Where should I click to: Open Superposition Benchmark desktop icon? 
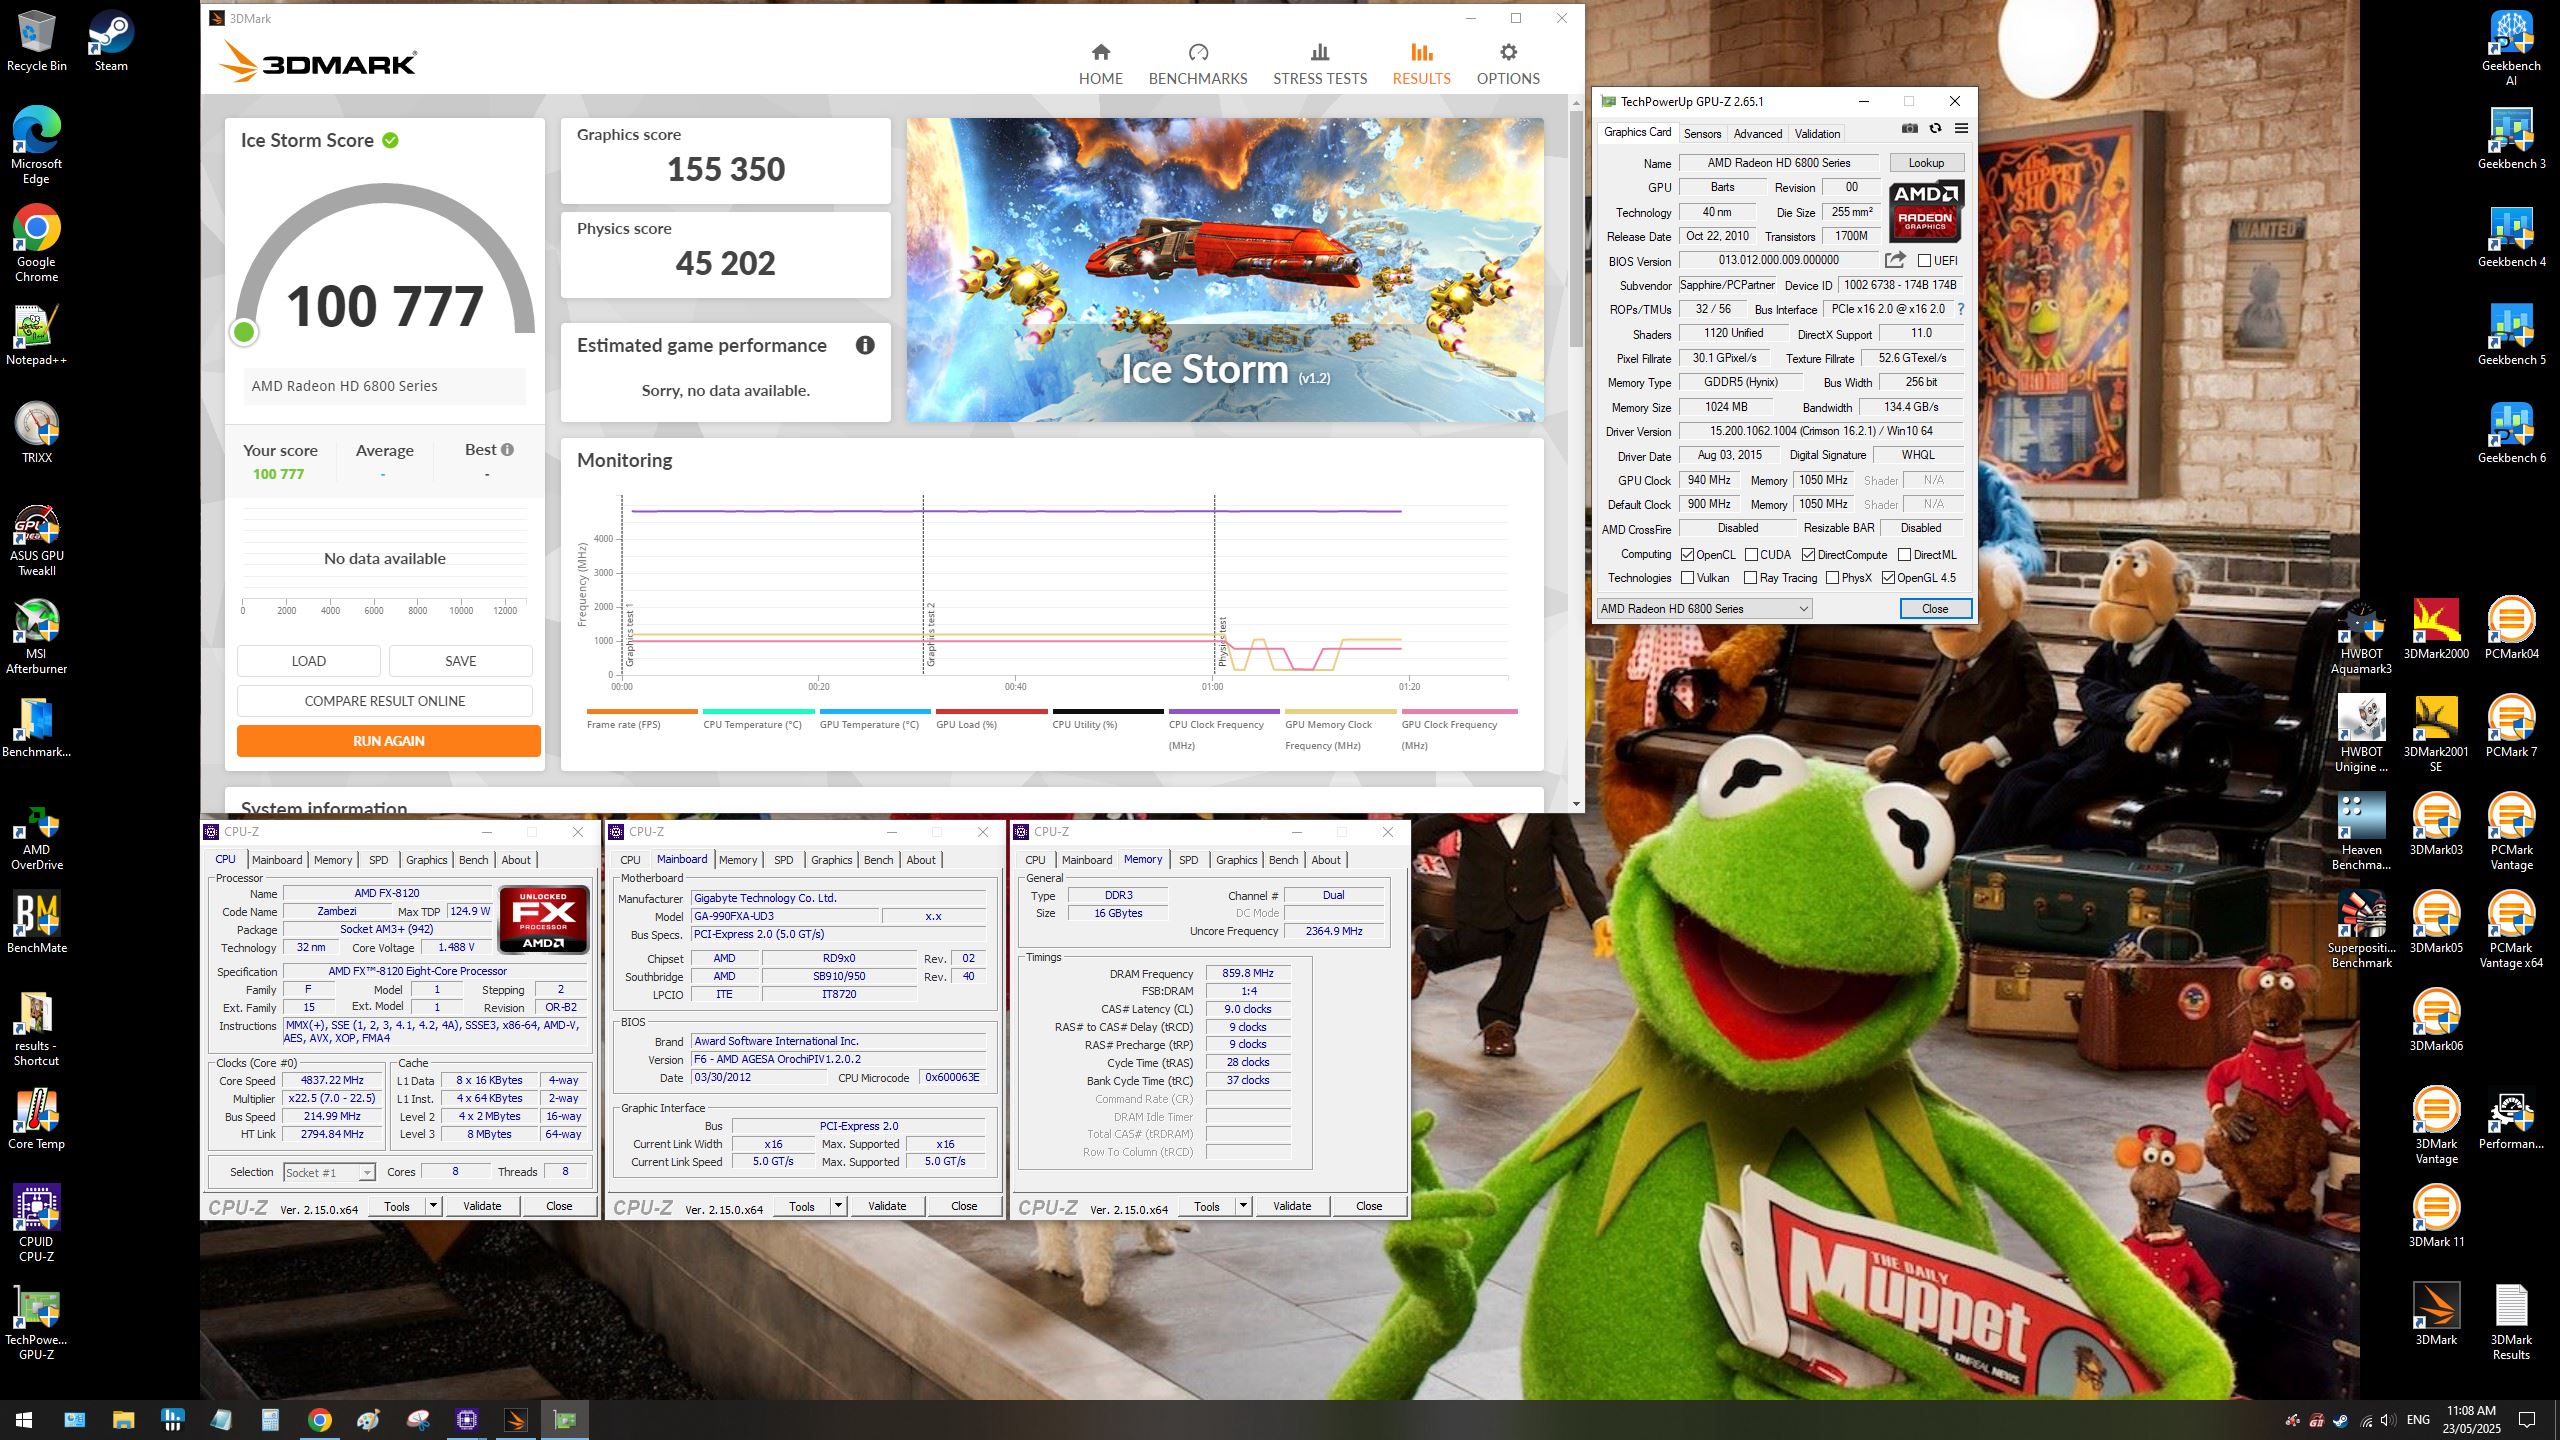2361,930
